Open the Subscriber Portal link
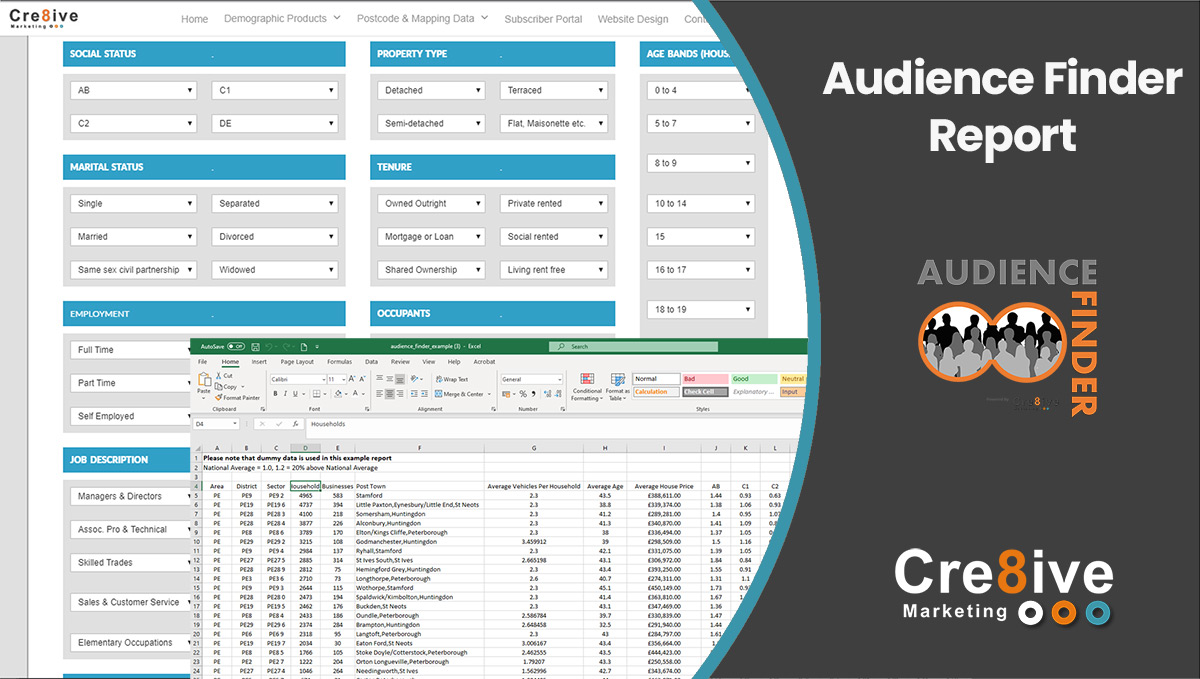The height and width of the screenshot is (679, 1200). (x=543, y=19)
